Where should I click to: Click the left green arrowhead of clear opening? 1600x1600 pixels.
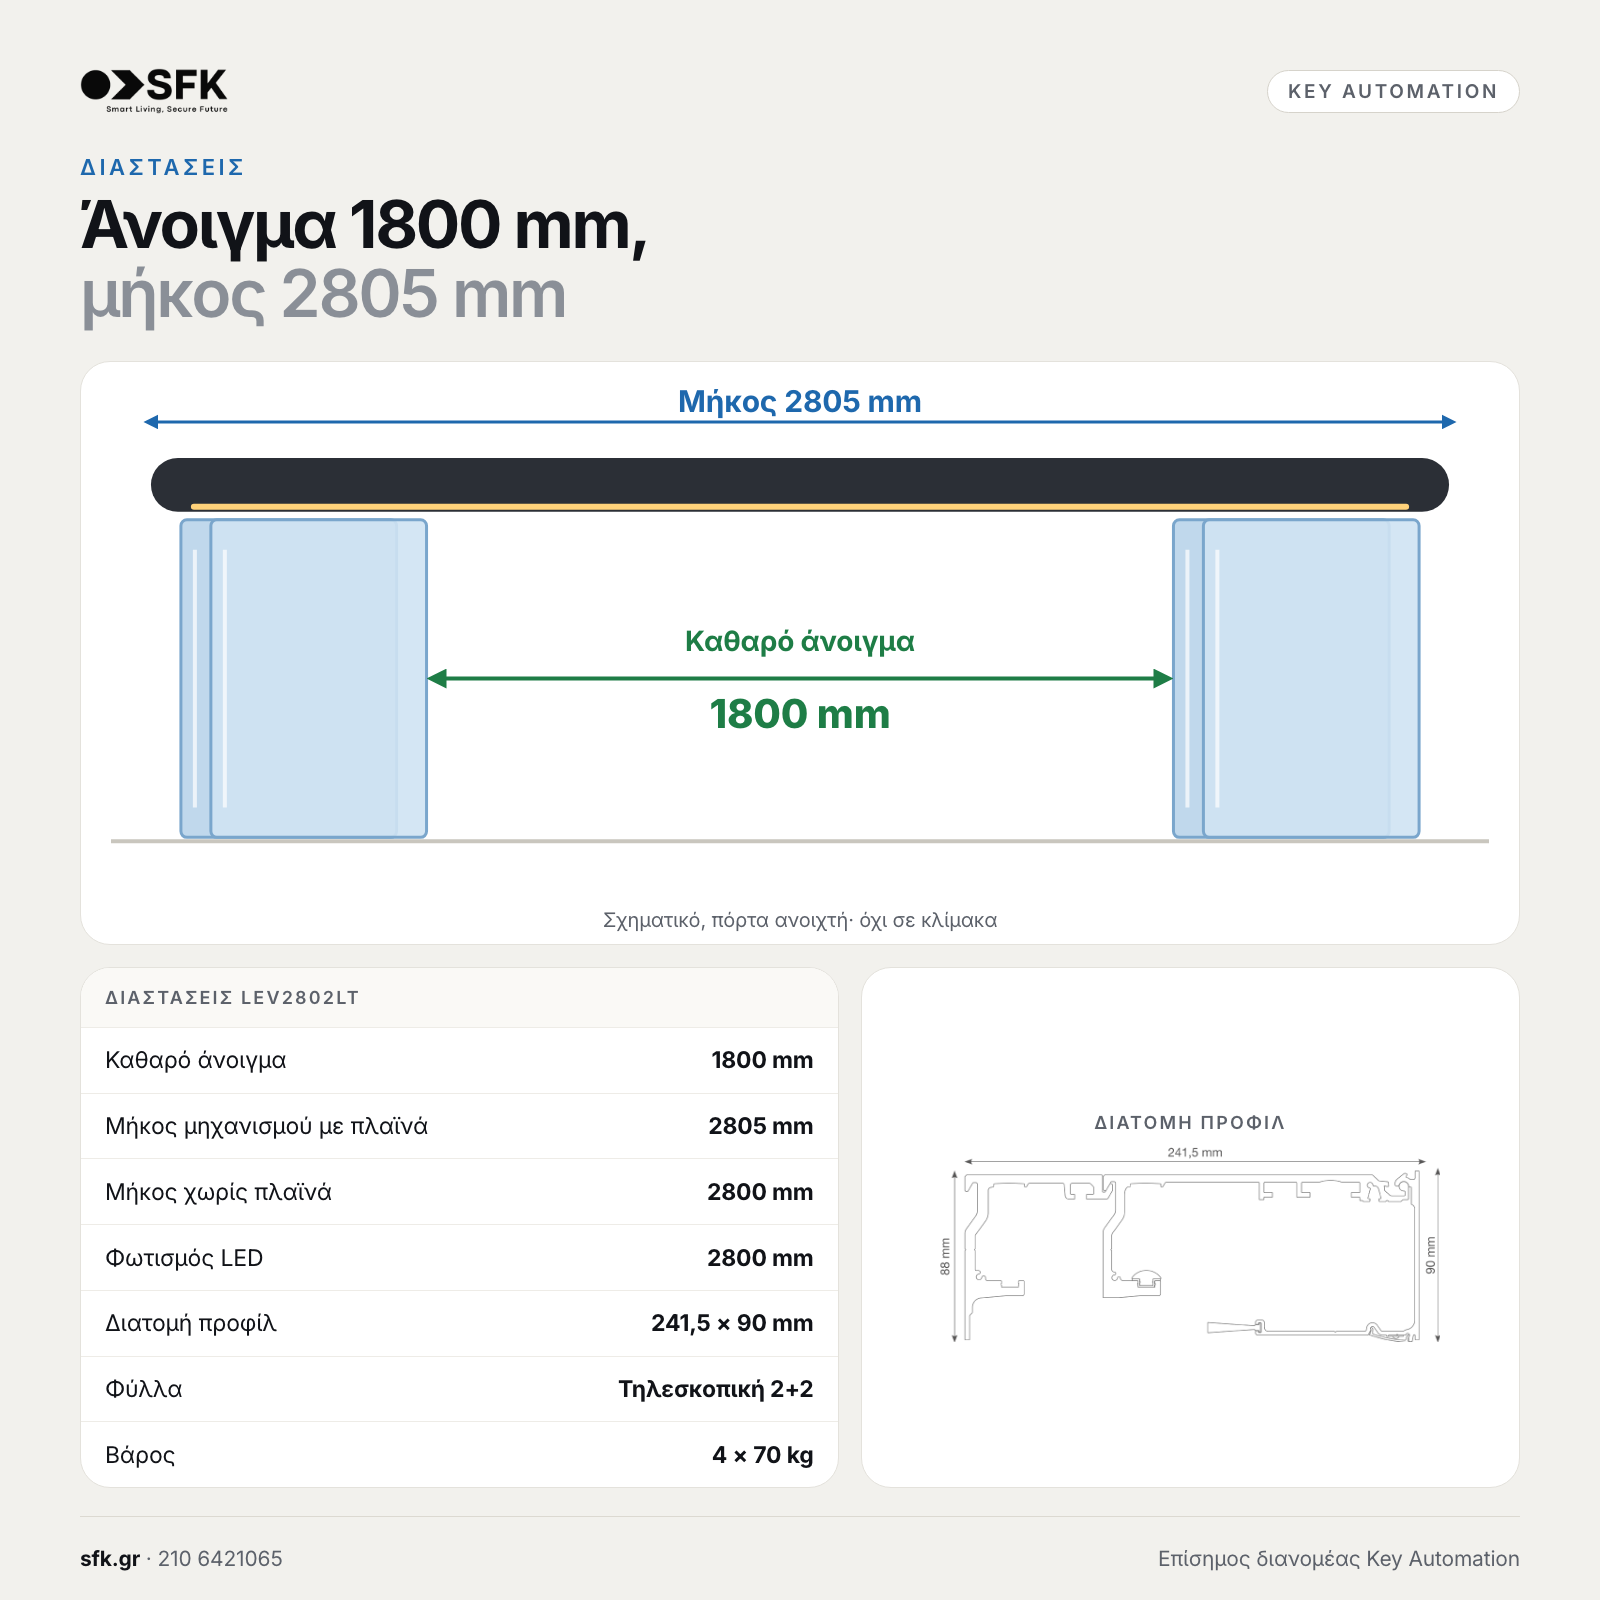point(437,679)
